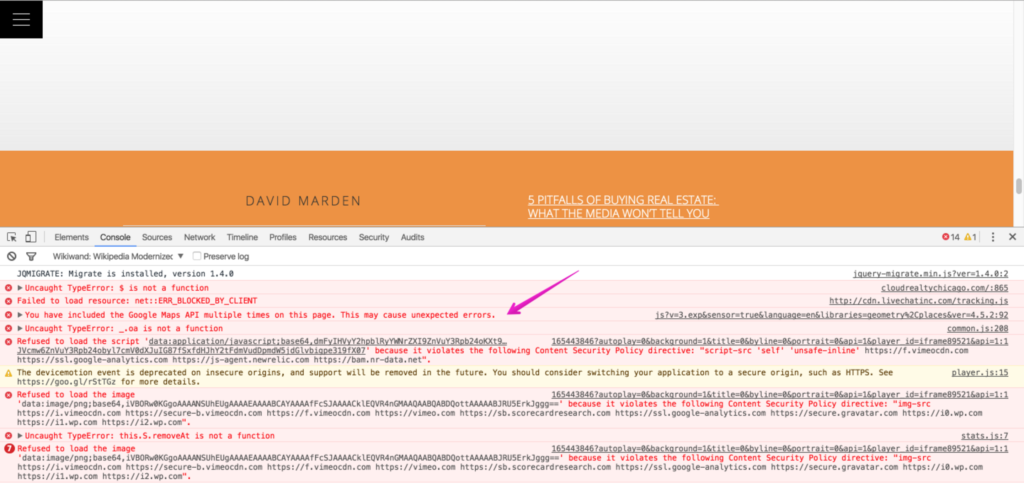This screenshot has height=484, width=1024.
Task: Click warning triangle beside devicemotion message
Action: pyautogui.click(x=8, y=373)
